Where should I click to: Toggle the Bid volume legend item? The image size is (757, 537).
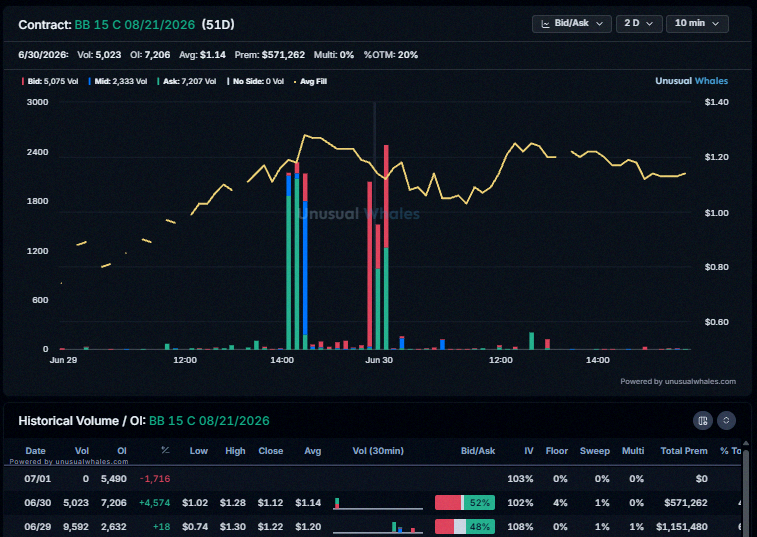pyautogui.click(x=50, y=82)
